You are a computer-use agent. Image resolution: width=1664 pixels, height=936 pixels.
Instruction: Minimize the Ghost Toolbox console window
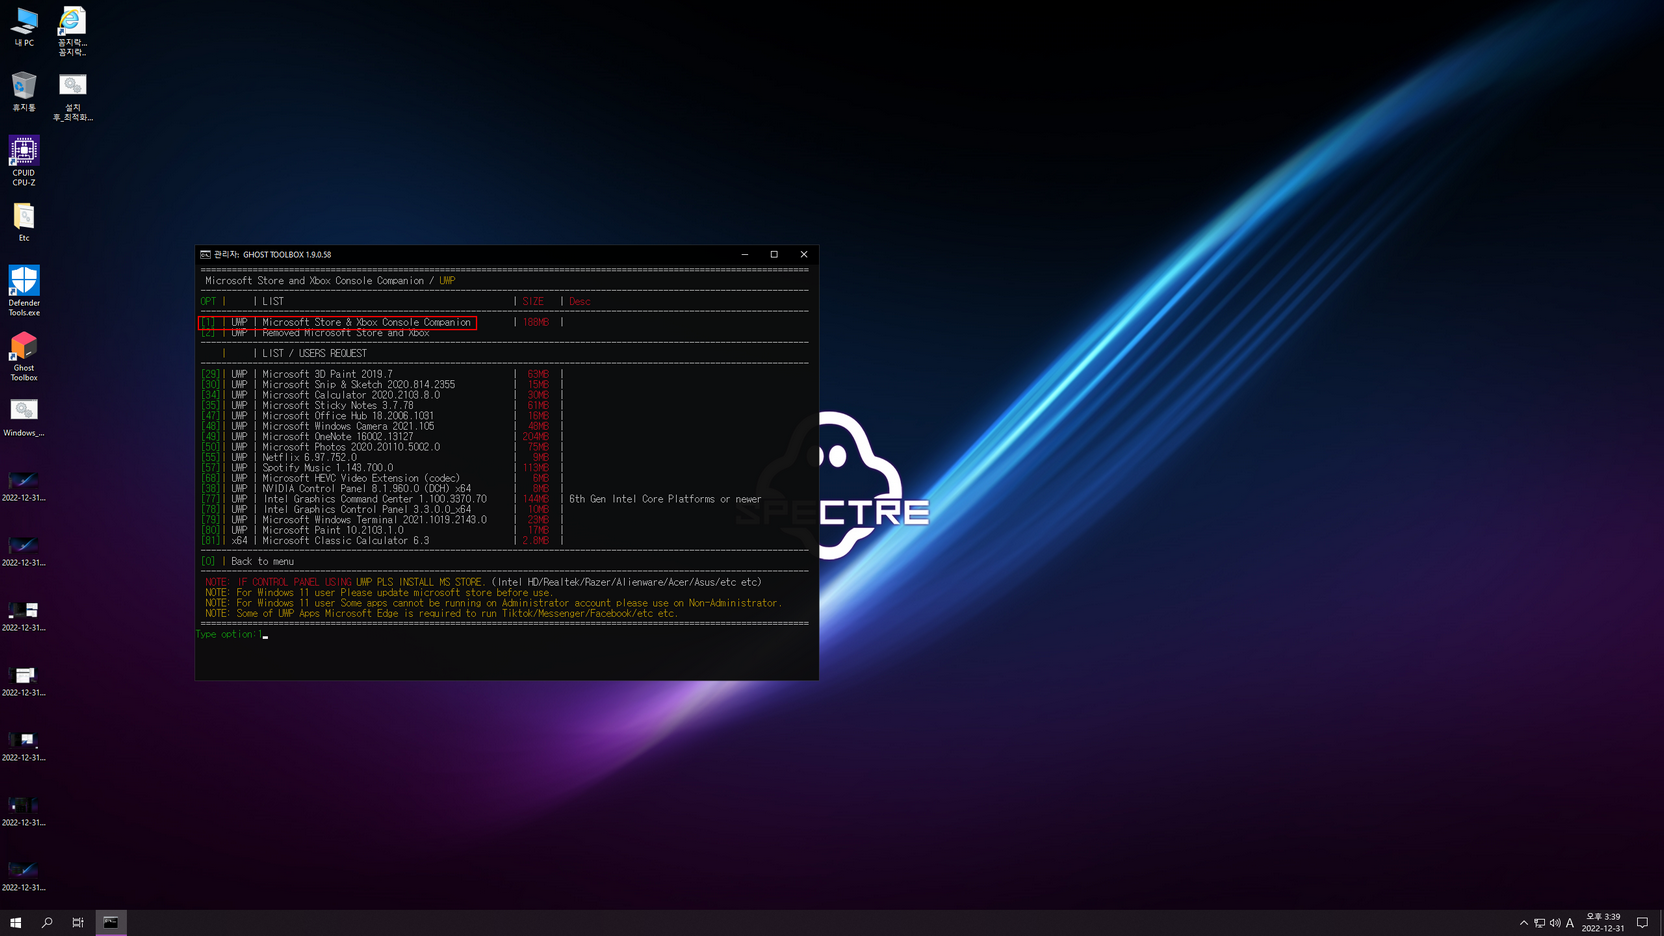[x=745, y=255]
